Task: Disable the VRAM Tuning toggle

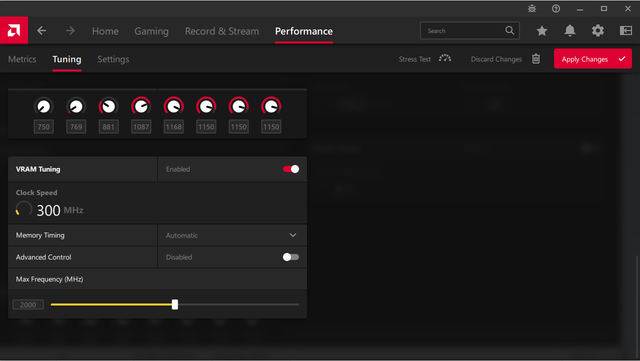Action: [291, 169]
